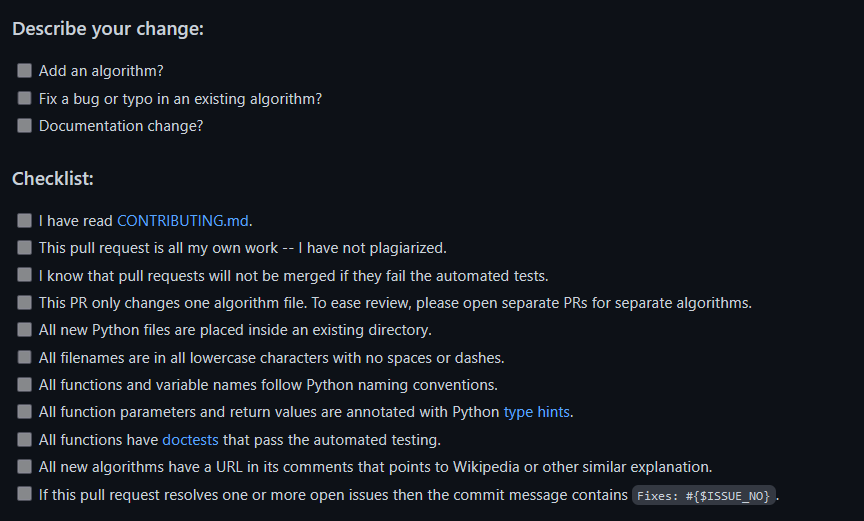Open the CONTRIBUTING.md link
864x521 pixels.
[x=182, y=221]
